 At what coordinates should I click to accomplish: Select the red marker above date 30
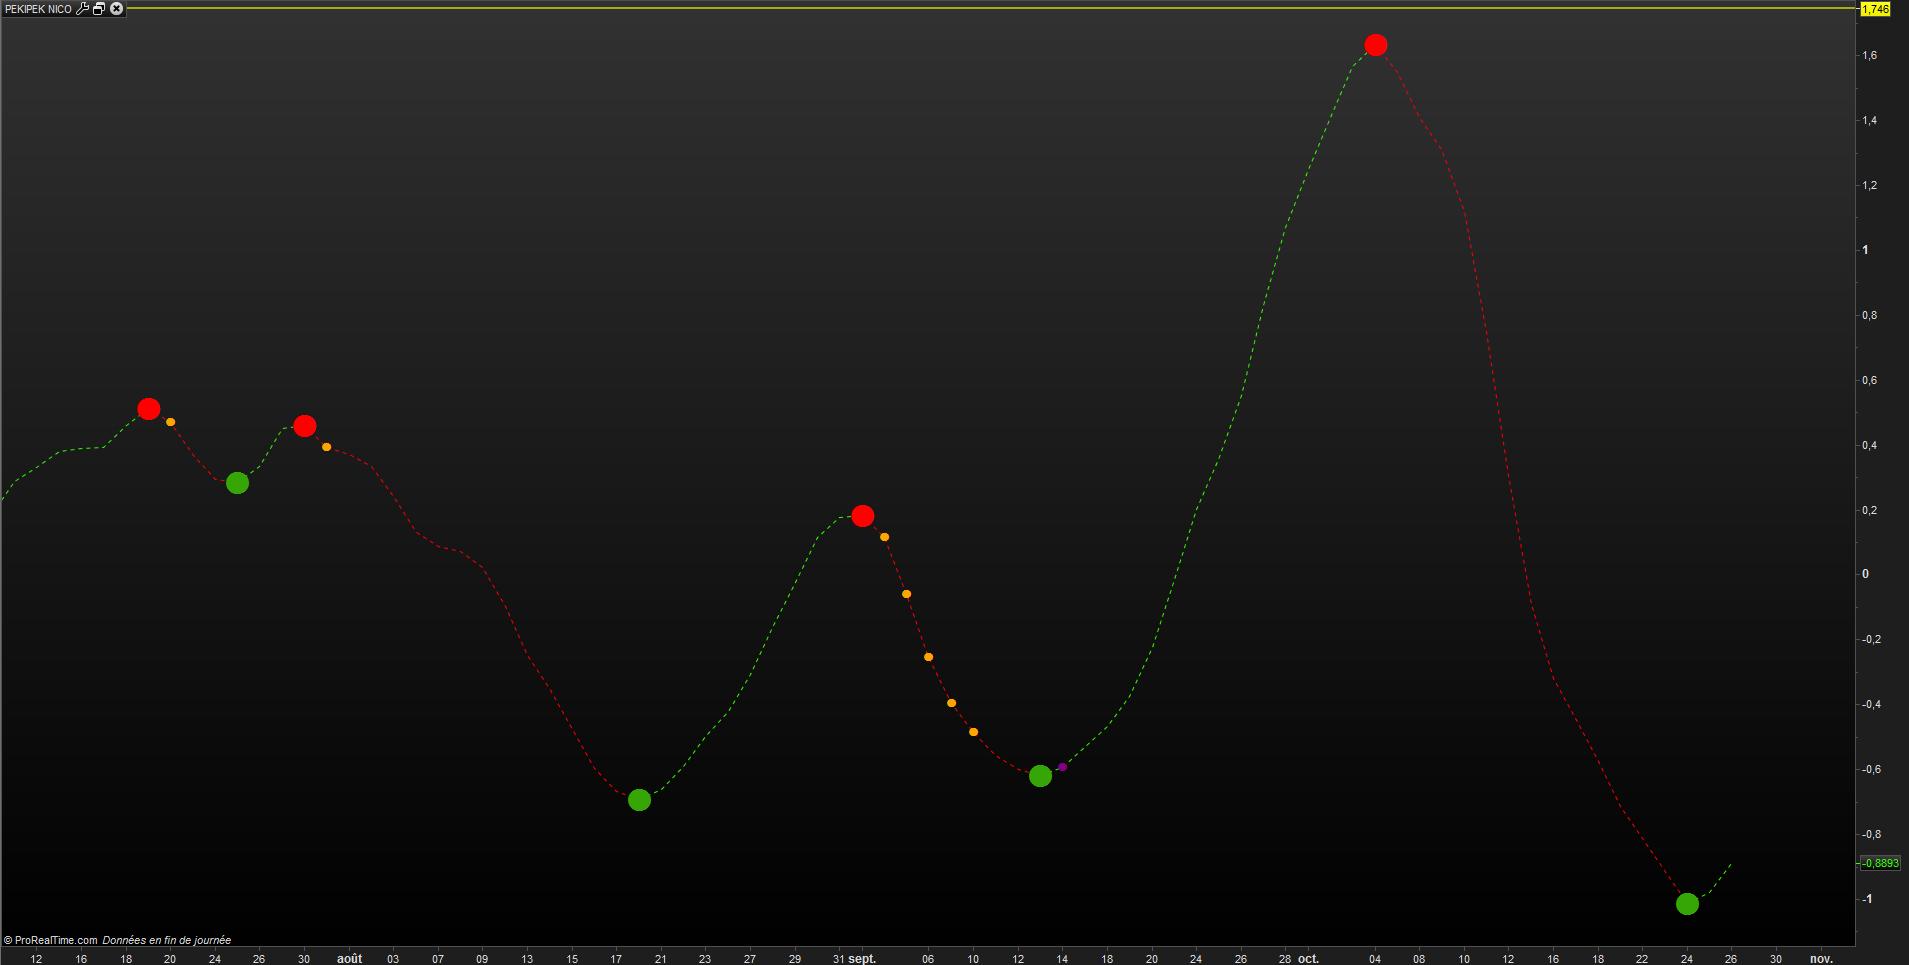pyautogui.click(x=305, y=426)
